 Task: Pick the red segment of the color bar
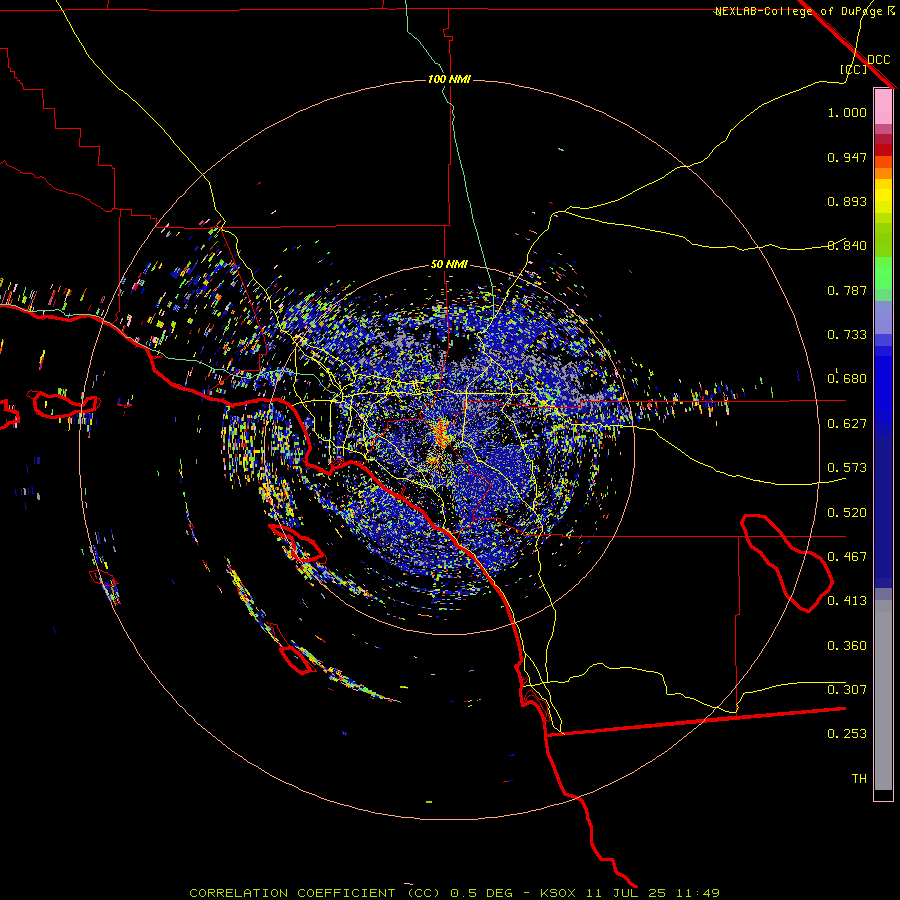(883, 149)
